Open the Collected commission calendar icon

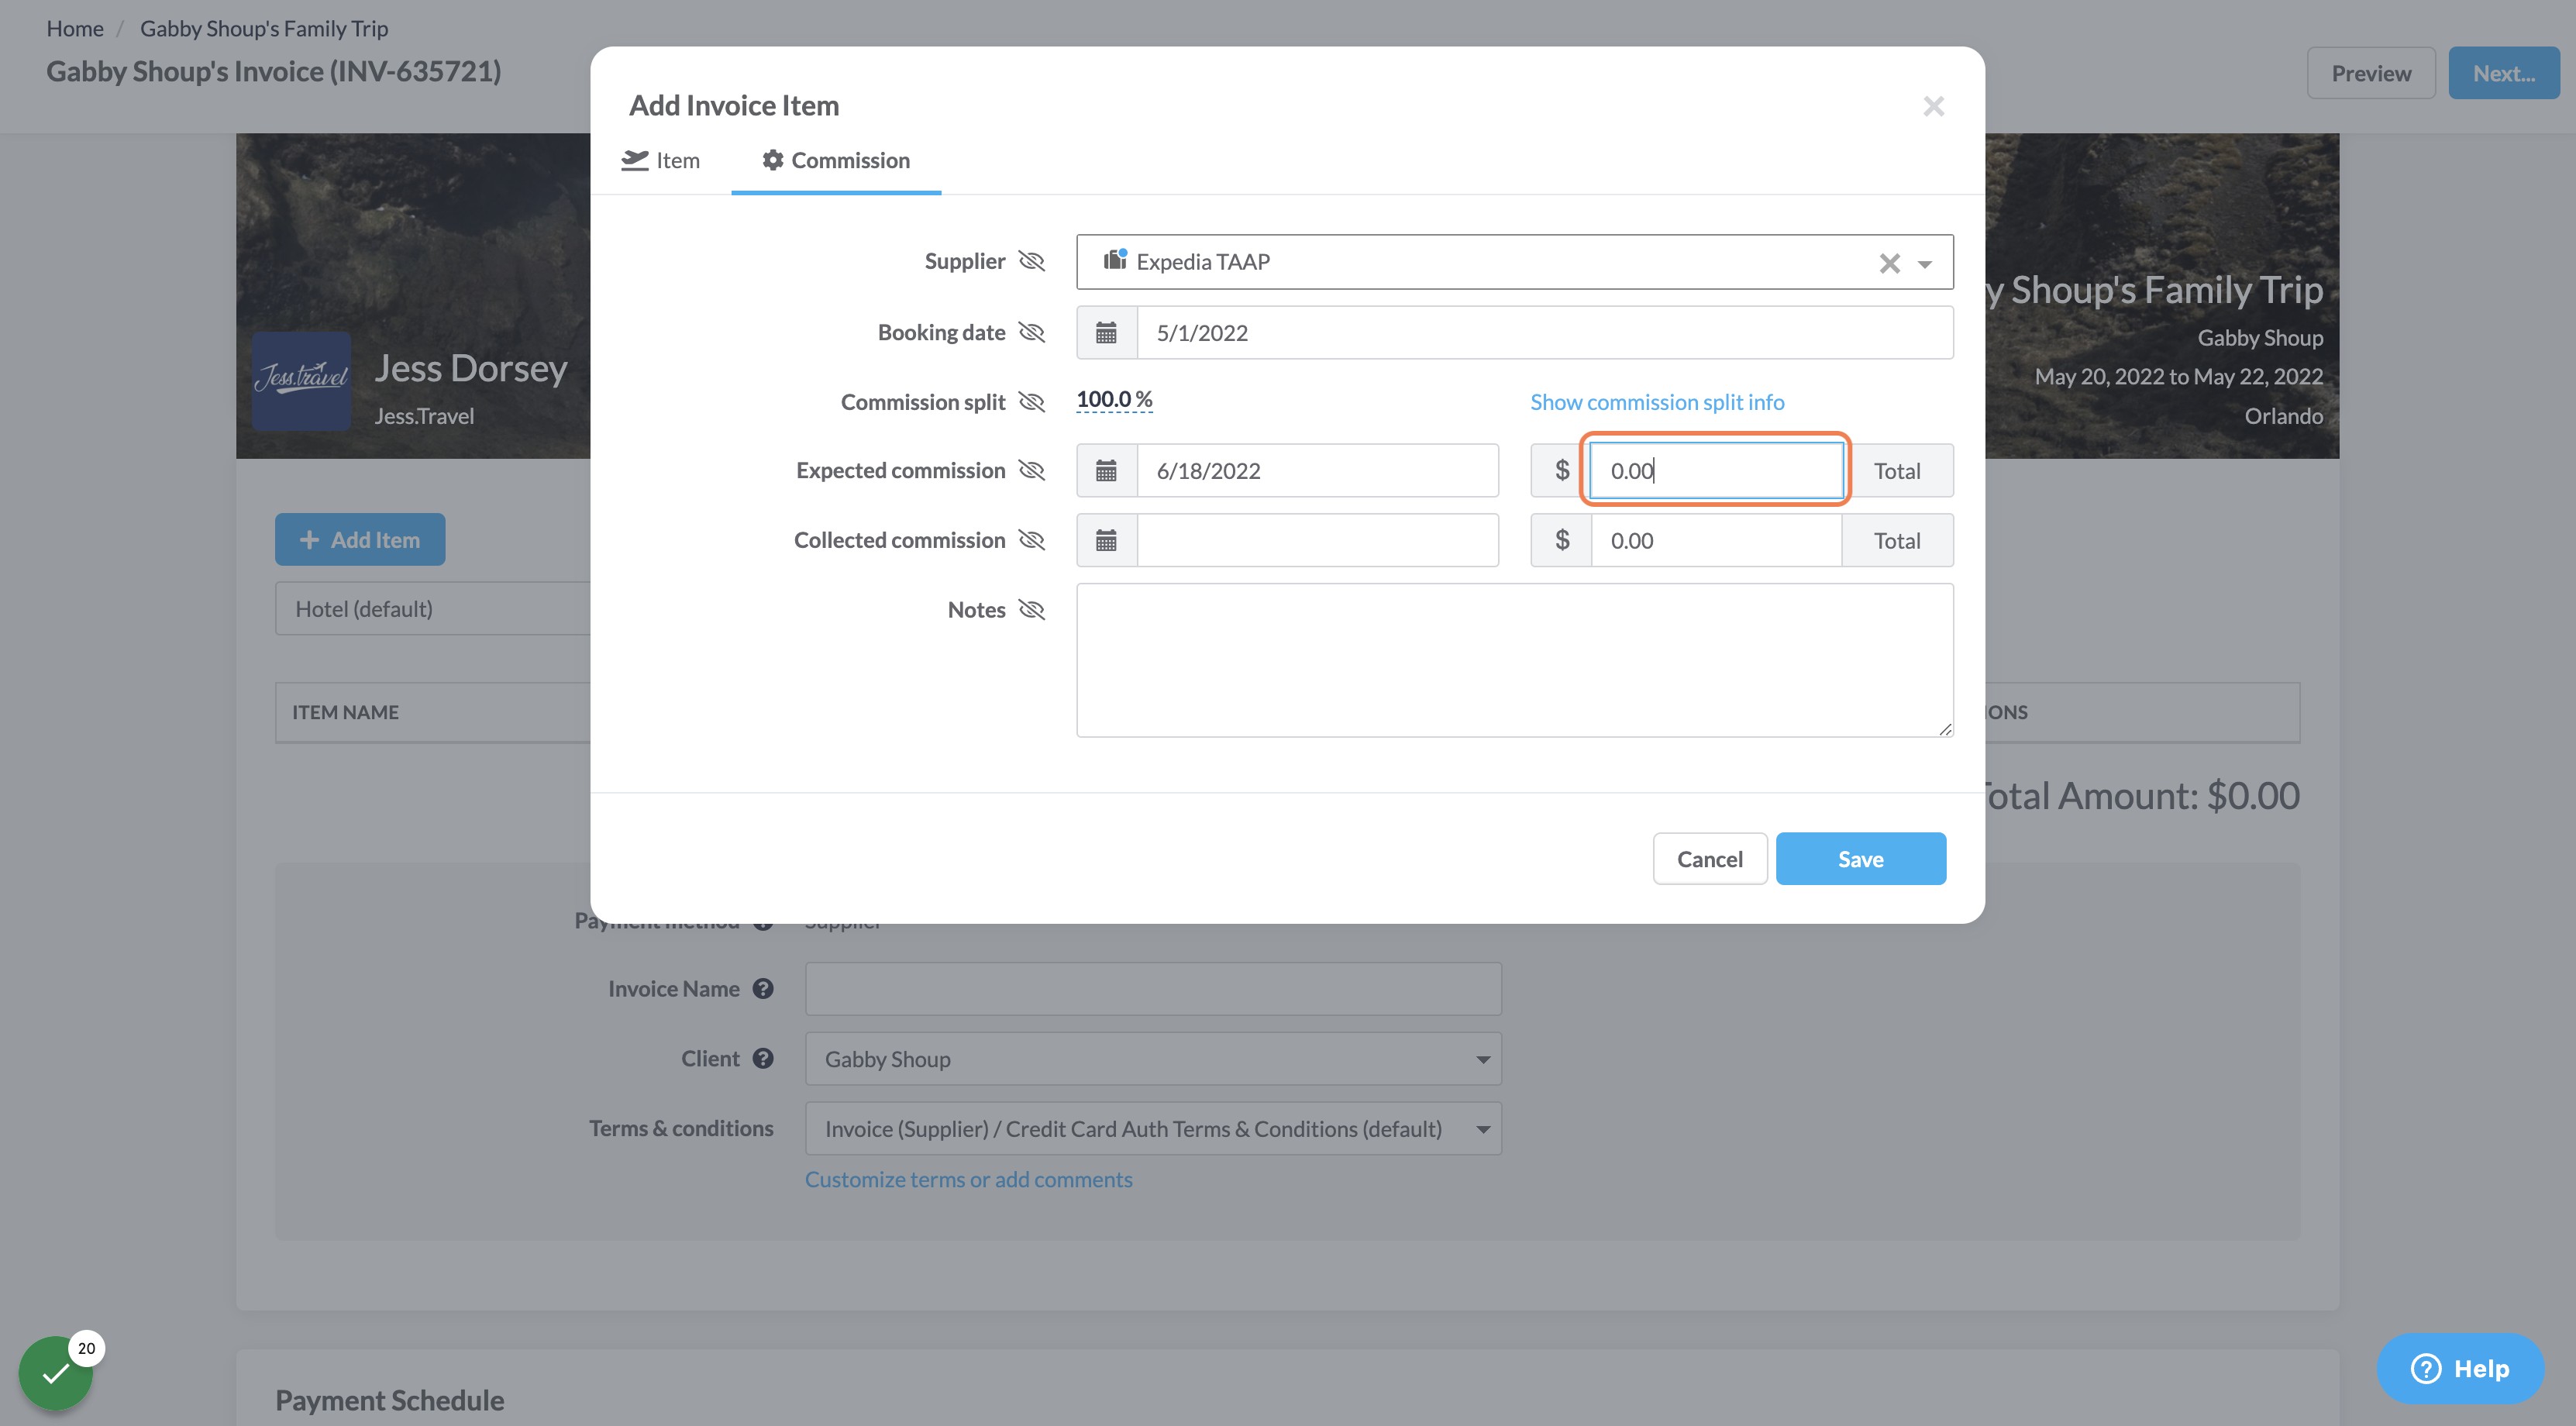(1106, 541)
